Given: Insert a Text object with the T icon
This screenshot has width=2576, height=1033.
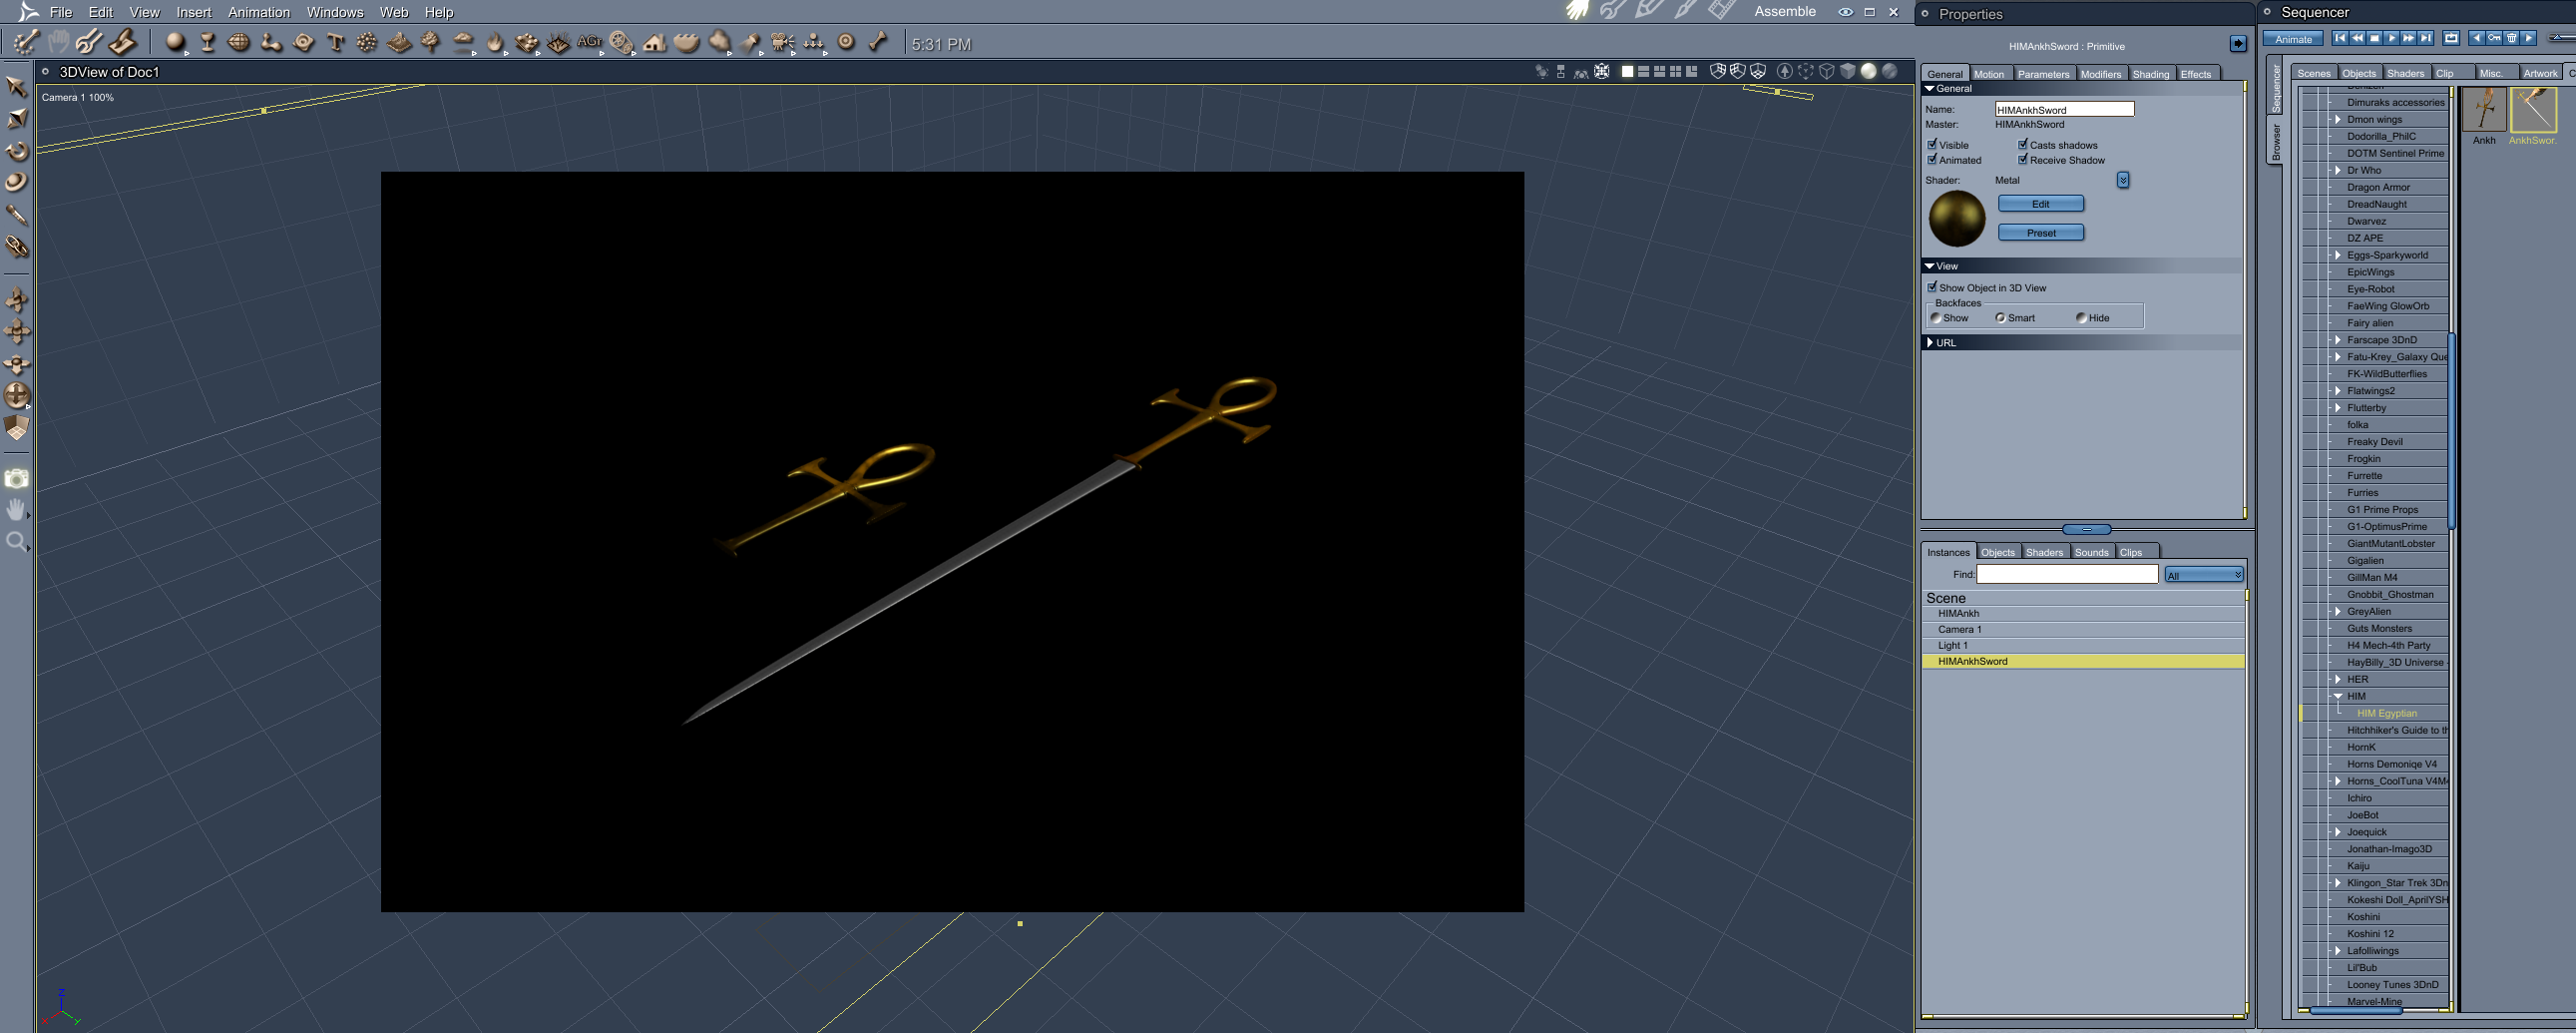Looking at the screenshot, I should tap(336, 42).
